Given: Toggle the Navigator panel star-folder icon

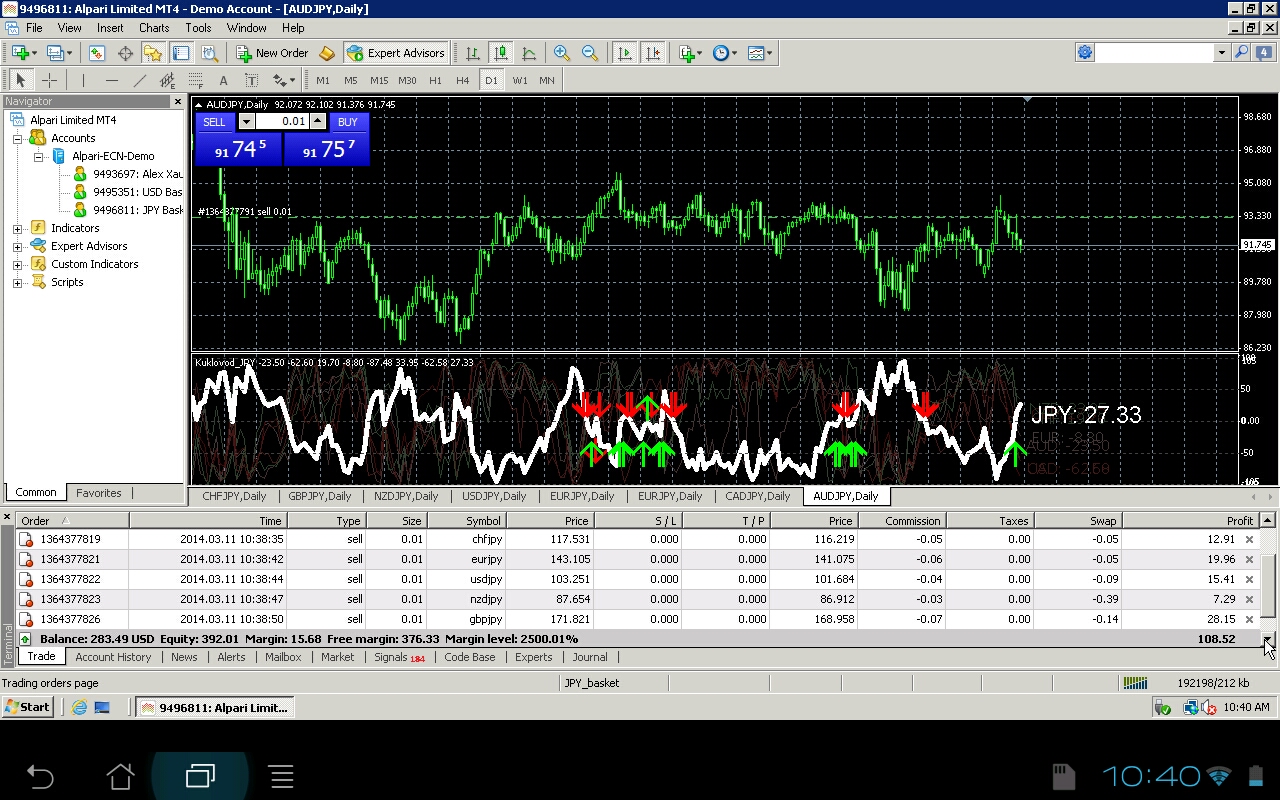Looking at the screenshot, I should click(153, 53).
